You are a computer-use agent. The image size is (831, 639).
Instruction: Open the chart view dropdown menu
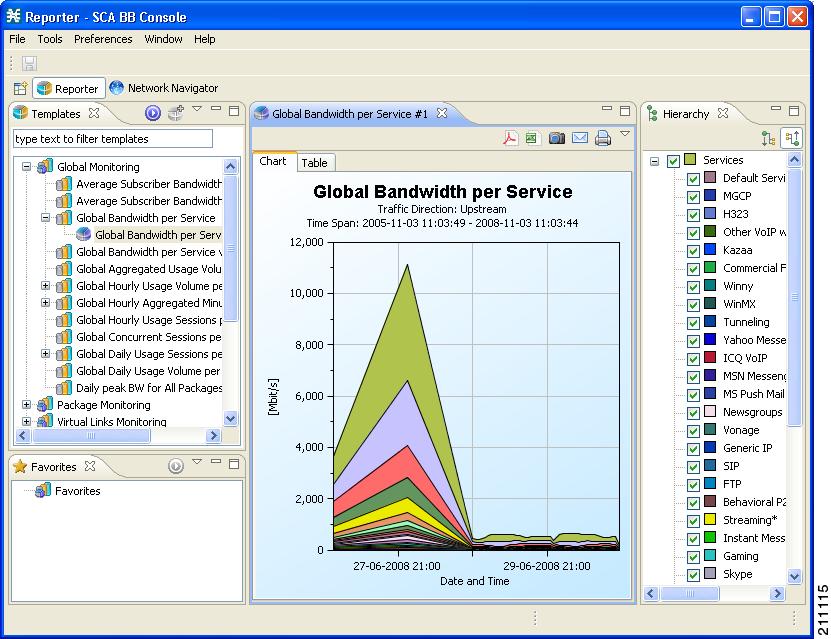pyautogui.click(x=625, y=134)
